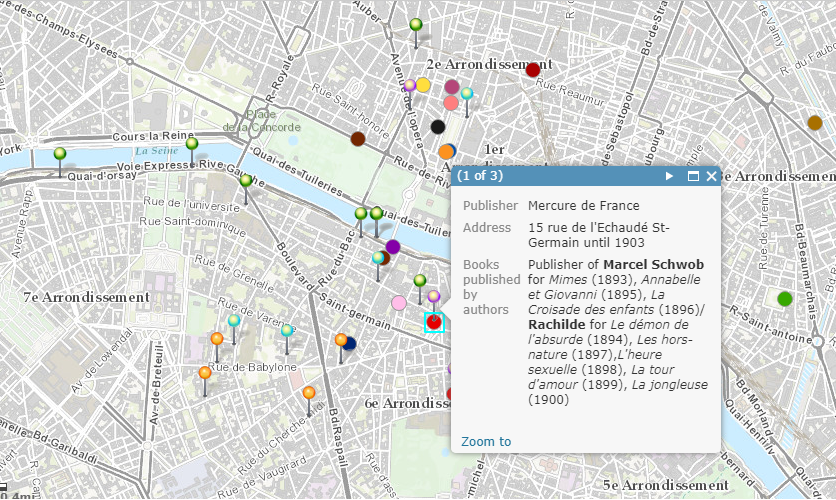Select orange pin below Rue de Babylone label
The image size is (836, 500).
(205, 373)
